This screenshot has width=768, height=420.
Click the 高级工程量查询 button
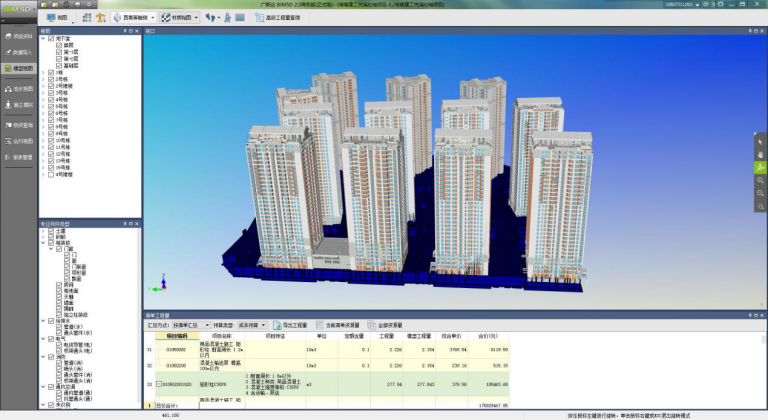tap(275, 17)
